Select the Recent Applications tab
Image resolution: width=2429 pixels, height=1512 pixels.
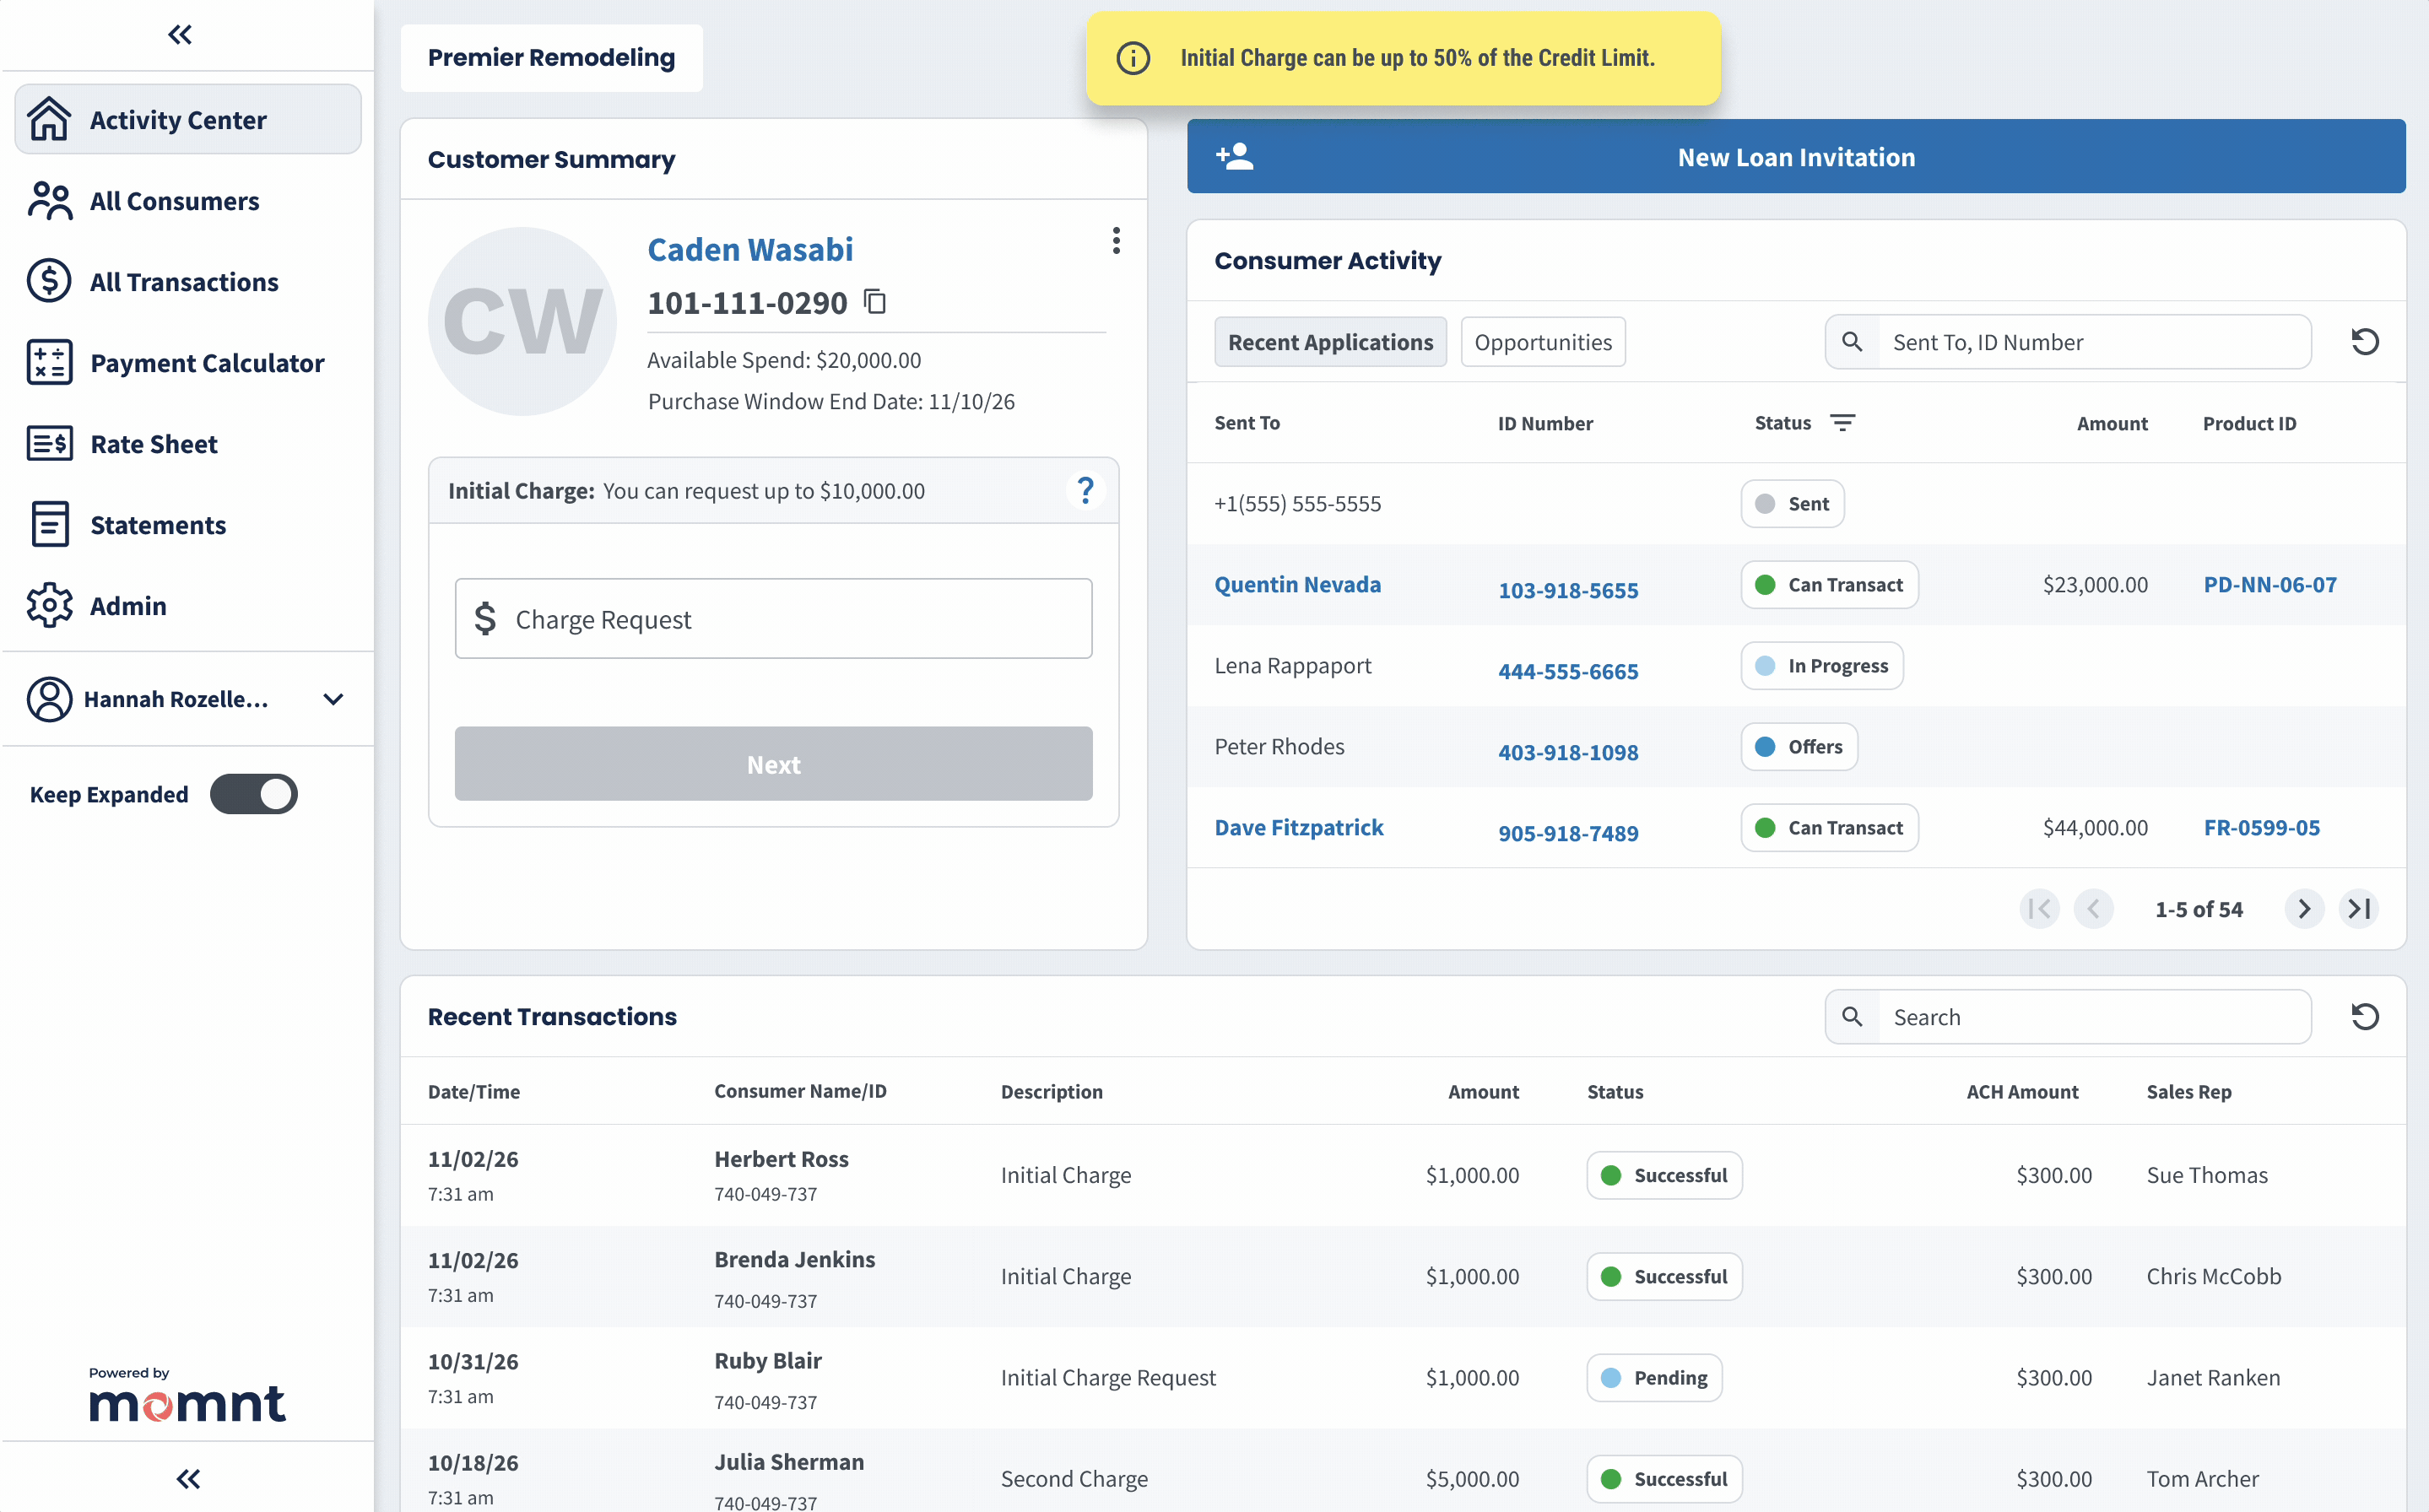1330,341
